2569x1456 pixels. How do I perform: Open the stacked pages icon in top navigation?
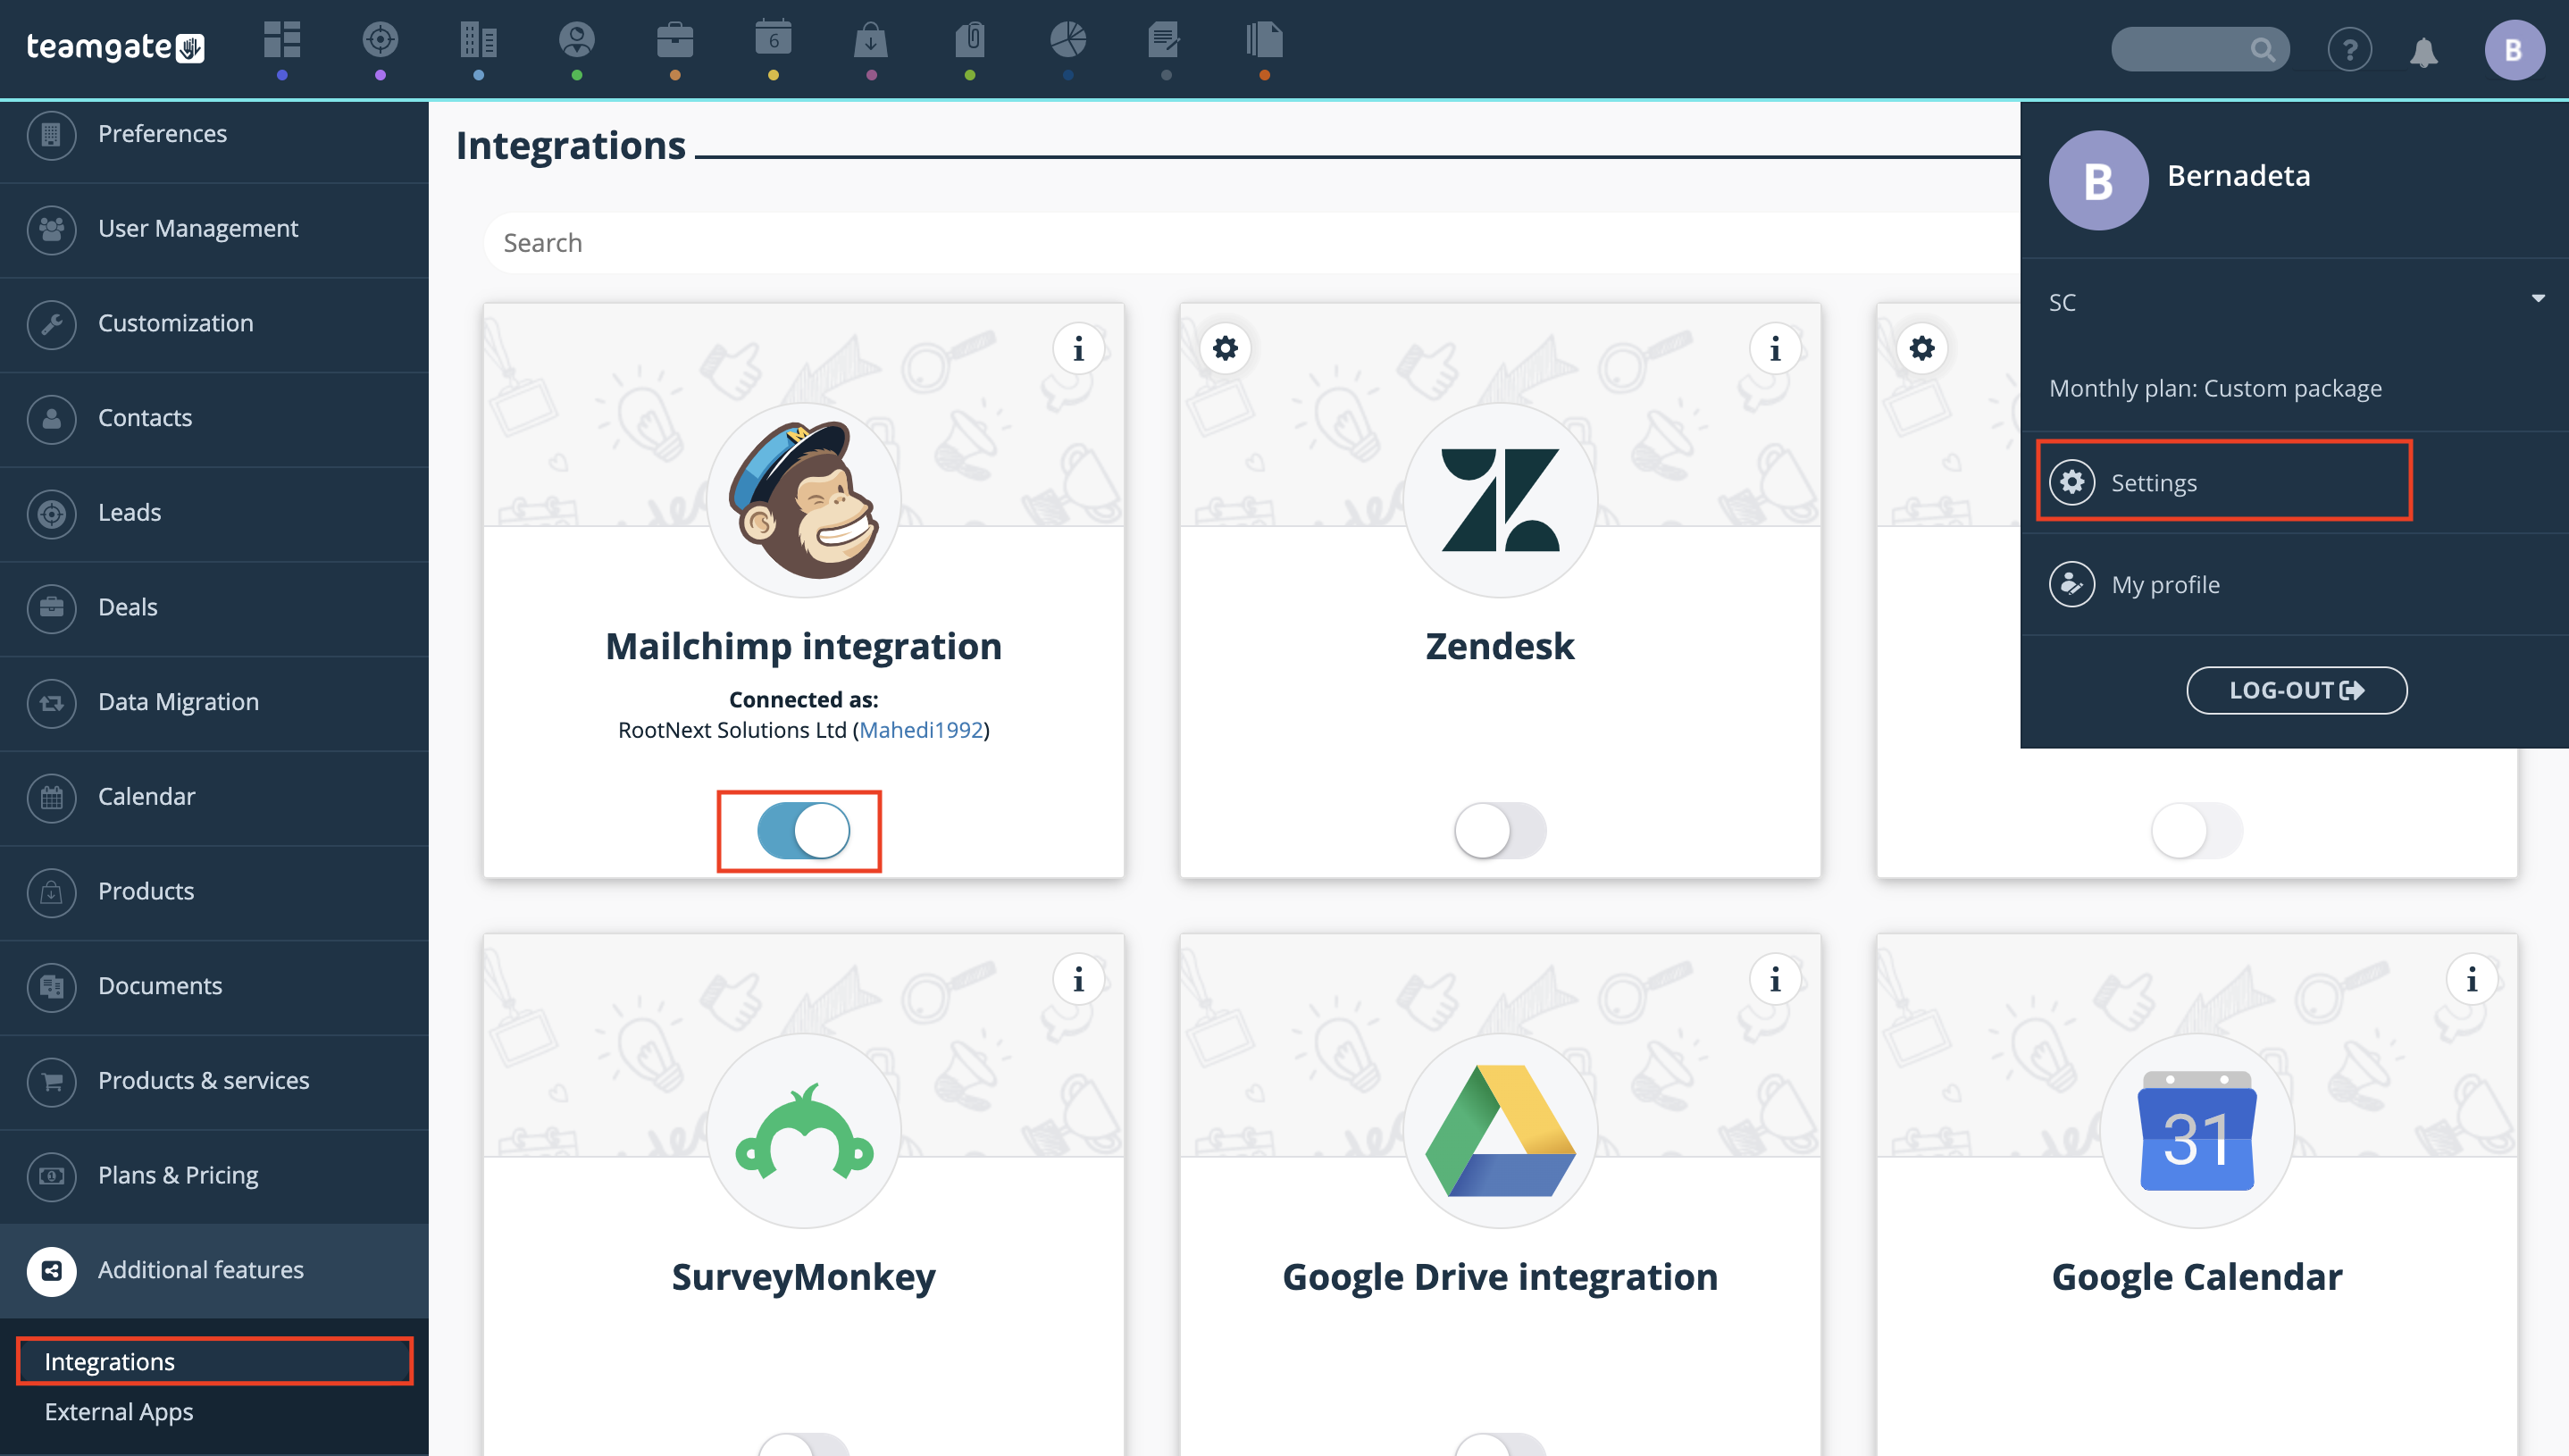pos(1264,40)
